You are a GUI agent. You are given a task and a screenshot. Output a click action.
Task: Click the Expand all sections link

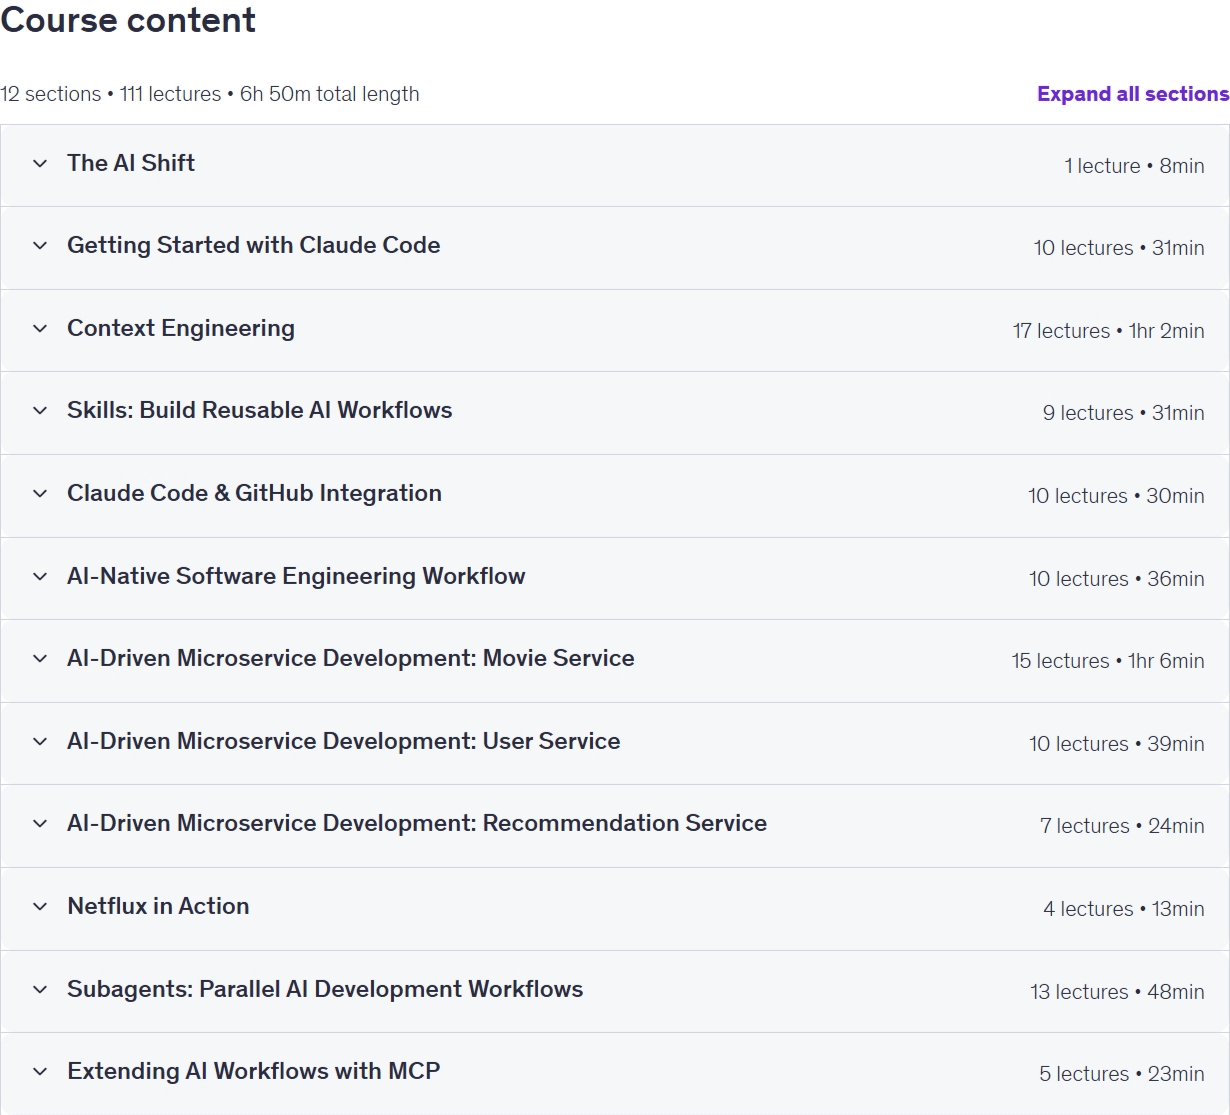(x=1133, y=94)
